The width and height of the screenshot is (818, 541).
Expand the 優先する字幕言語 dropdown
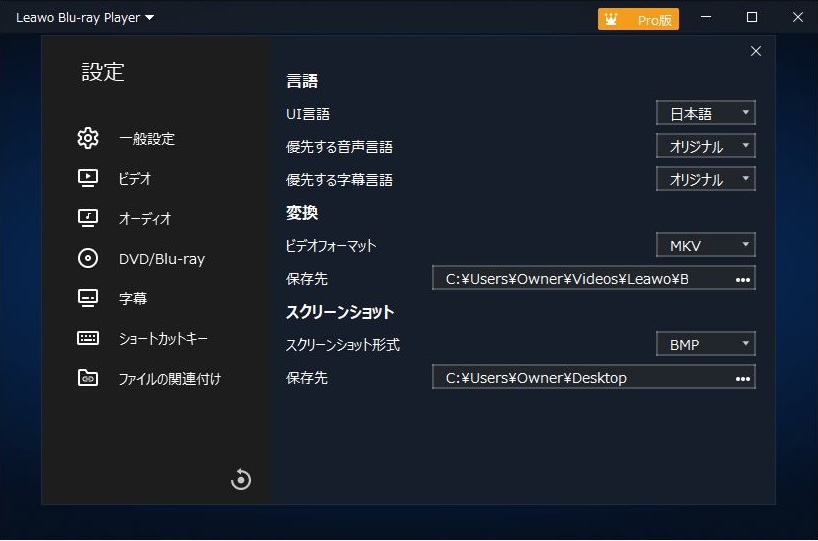[x=705, y=179]
